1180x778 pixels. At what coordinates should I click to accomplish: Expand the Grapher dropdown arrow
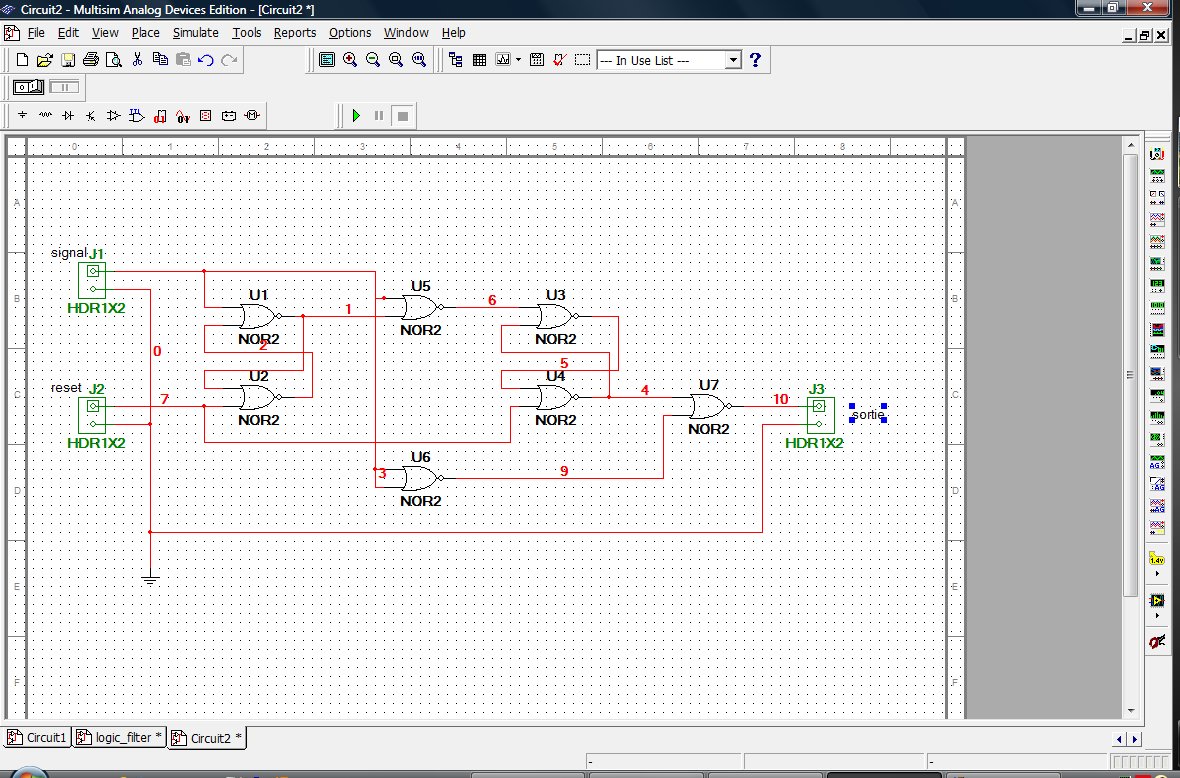tap(518, 60)
